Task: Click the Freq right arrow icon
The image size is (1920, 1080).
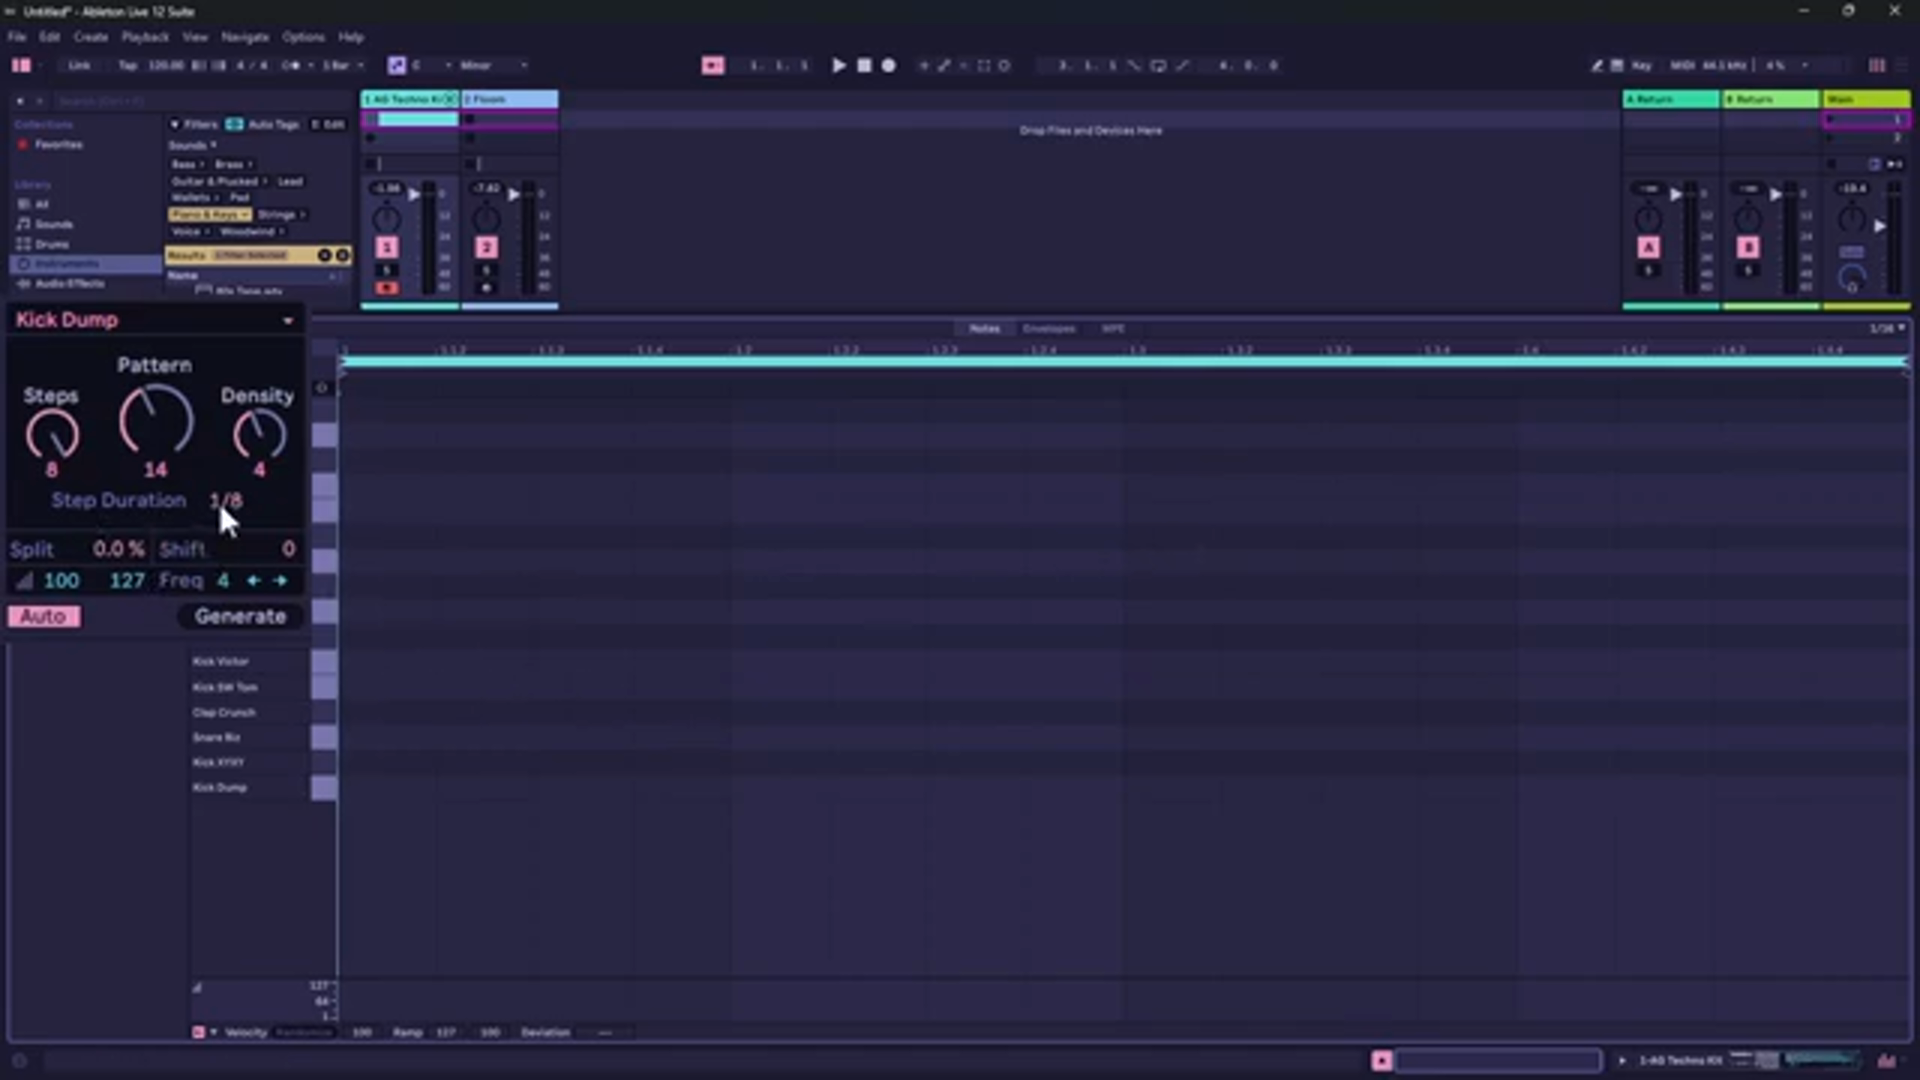Action: (x=280, y=580)
